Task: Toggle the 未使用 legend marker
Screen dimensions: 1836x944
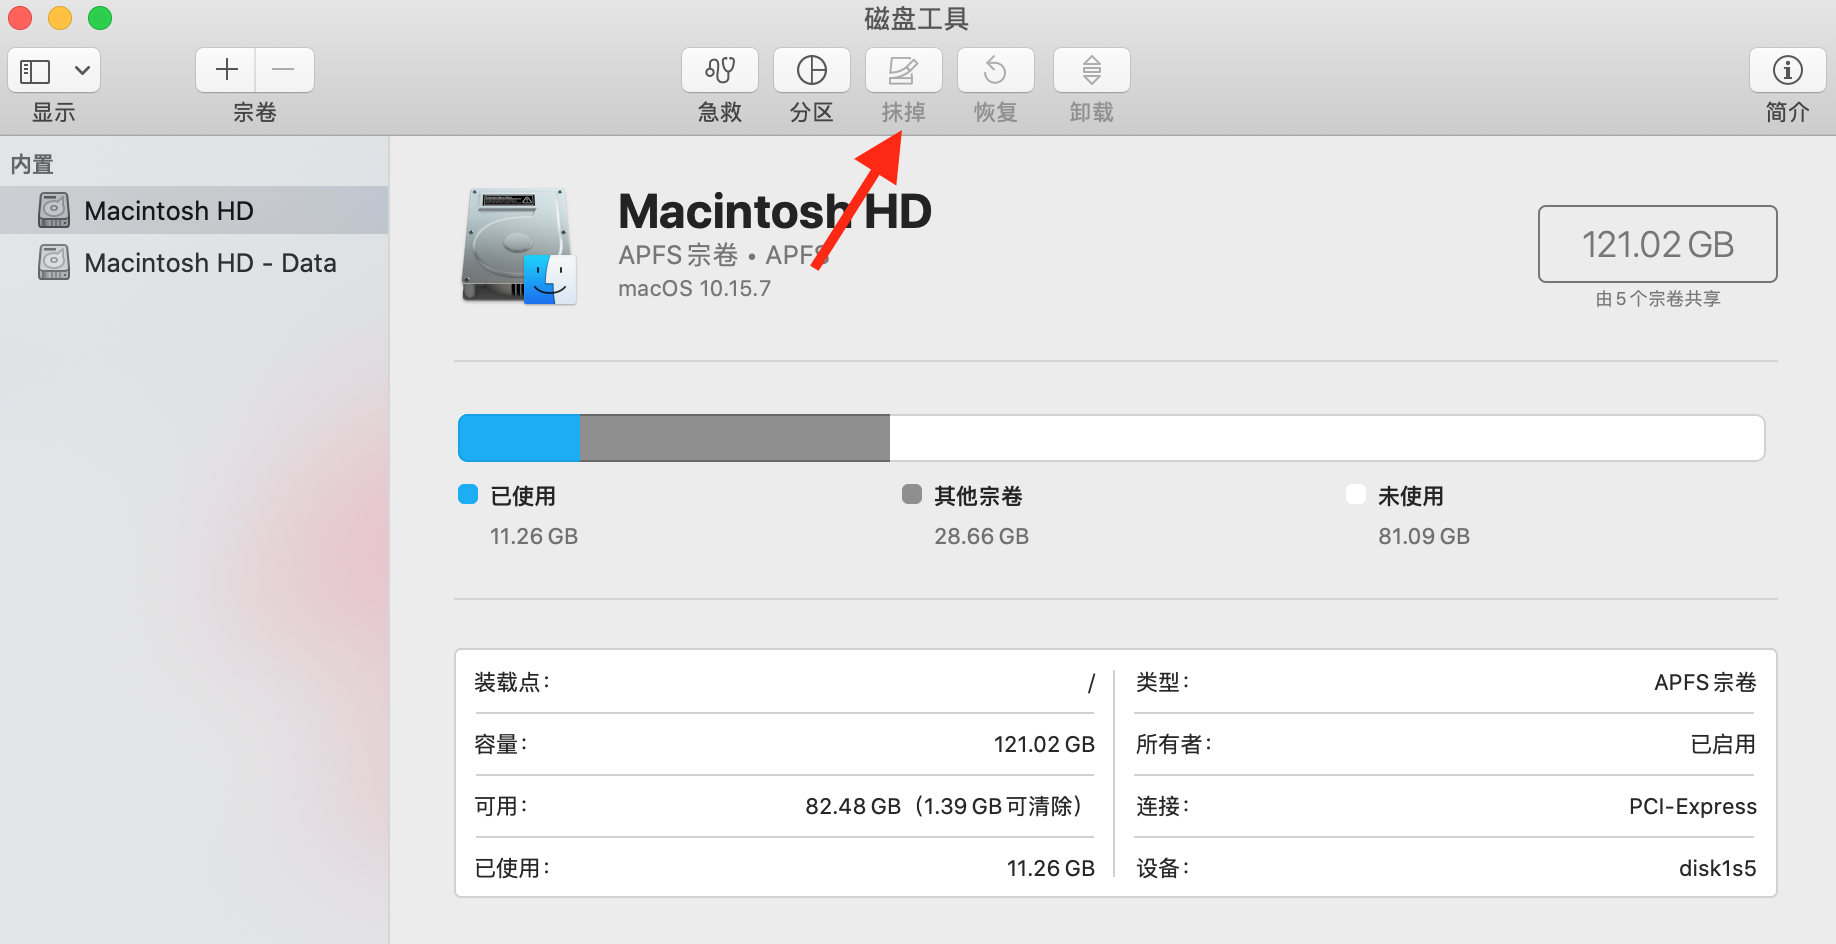Action: click(x=1355, y=494)
